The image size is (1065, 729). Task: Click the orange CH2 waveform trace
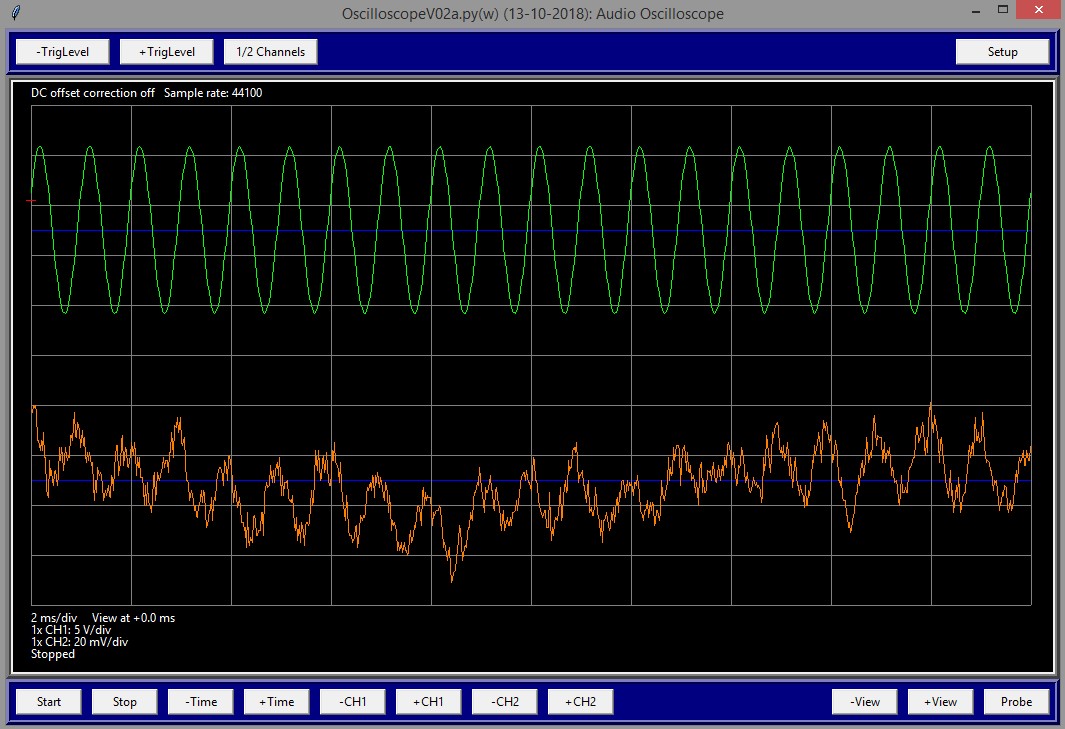pyautogui.click(x=452, y=570)
